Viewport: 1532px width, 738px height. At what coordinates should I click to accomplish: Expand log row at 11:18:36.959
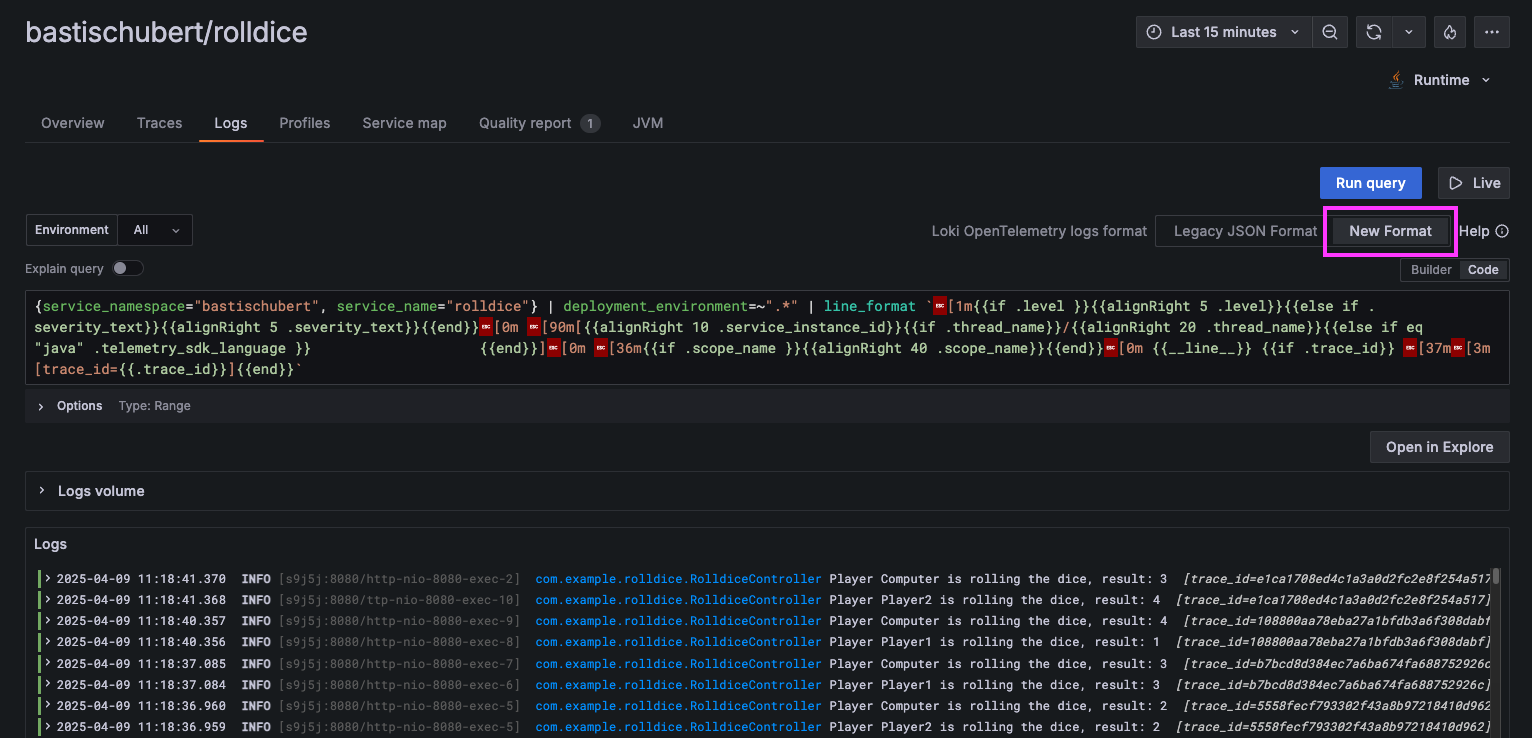(47, 727)
